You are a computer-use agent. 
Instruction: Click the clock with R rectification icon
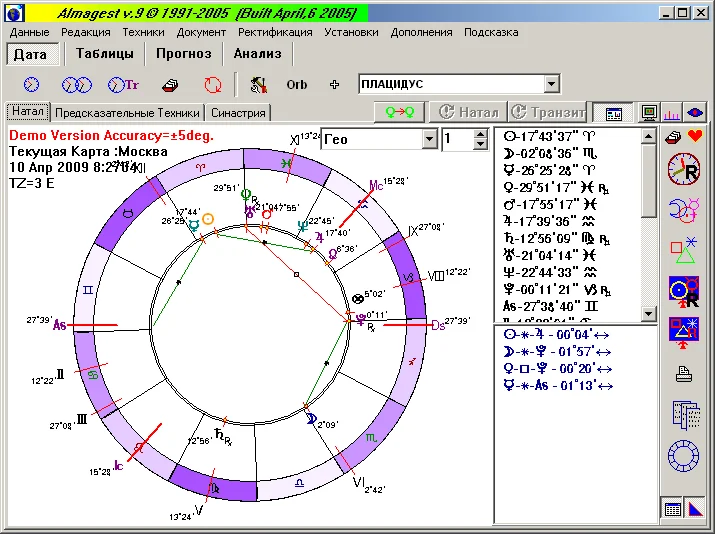684,169
